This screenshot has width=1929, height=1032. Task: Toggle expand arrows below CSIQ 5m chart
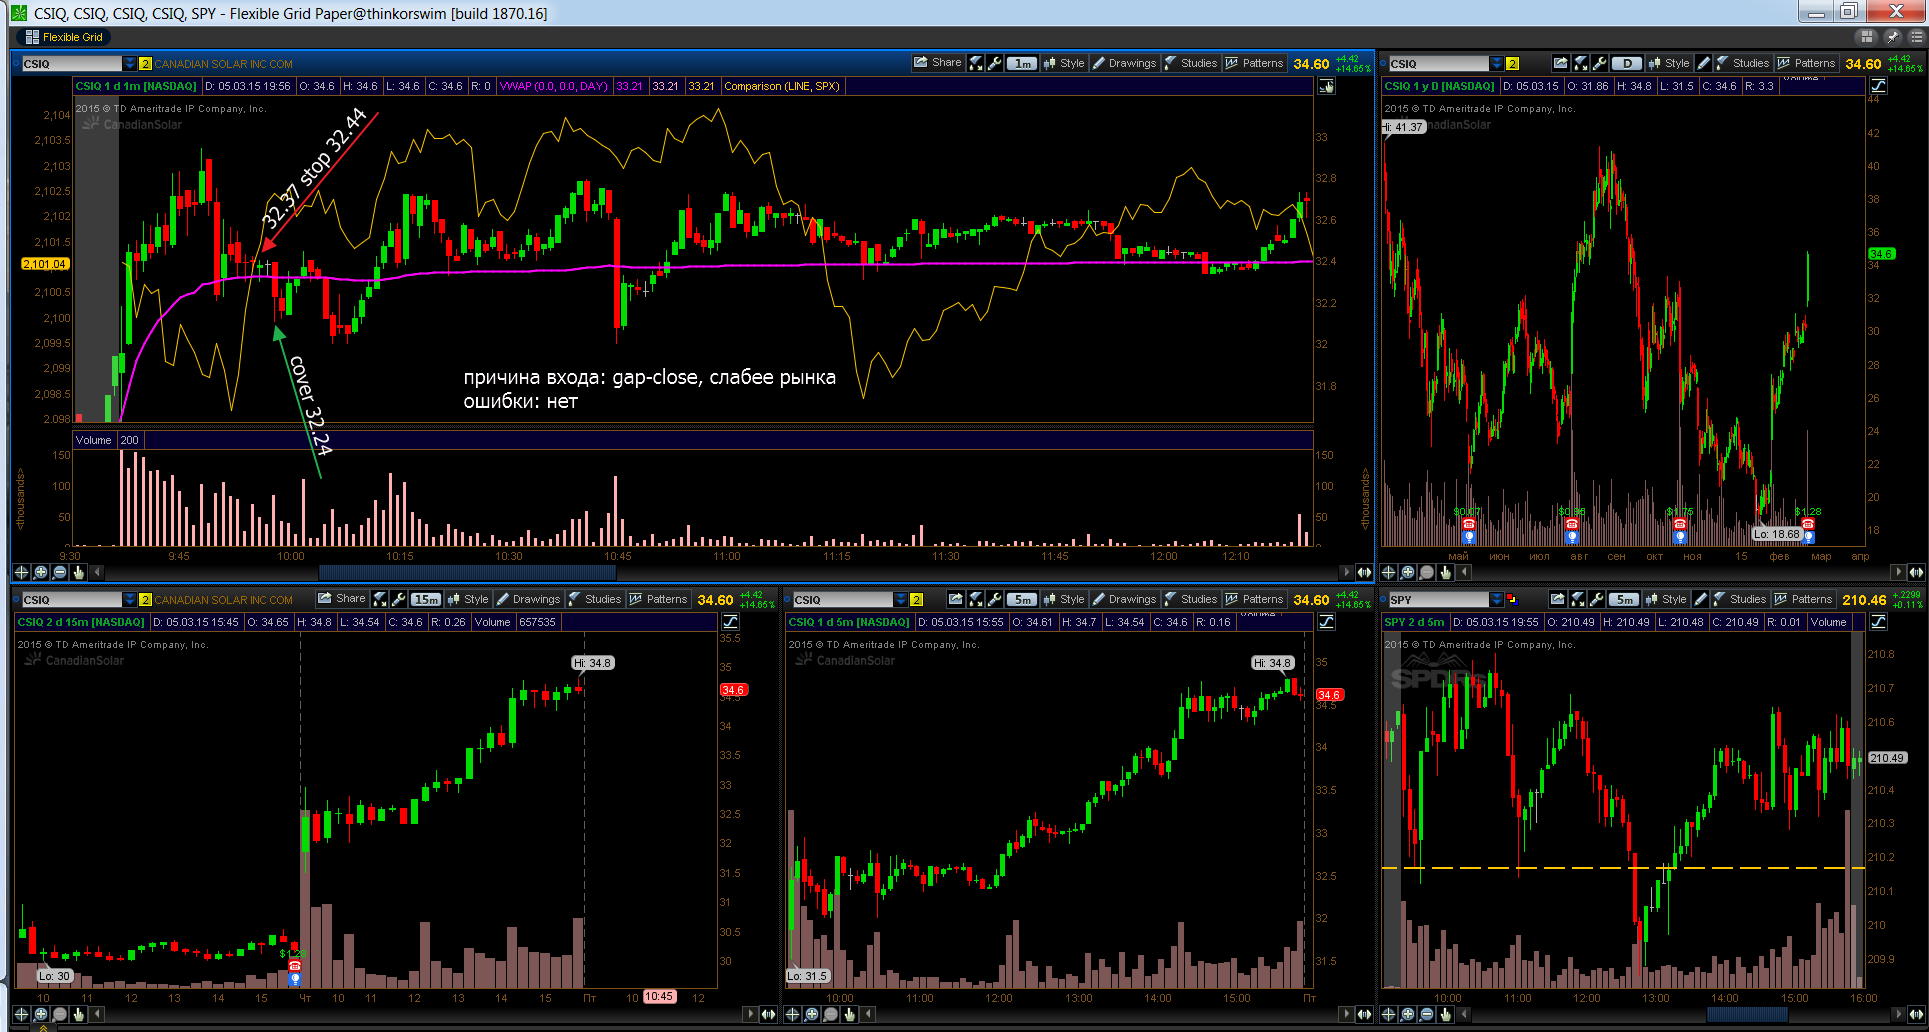[1364, 1014]
